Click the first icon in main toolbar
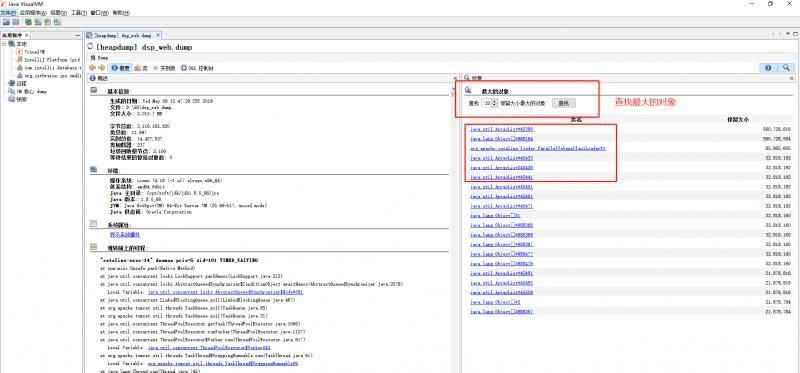Screen dimensions: 800x373 click(7, 22)
